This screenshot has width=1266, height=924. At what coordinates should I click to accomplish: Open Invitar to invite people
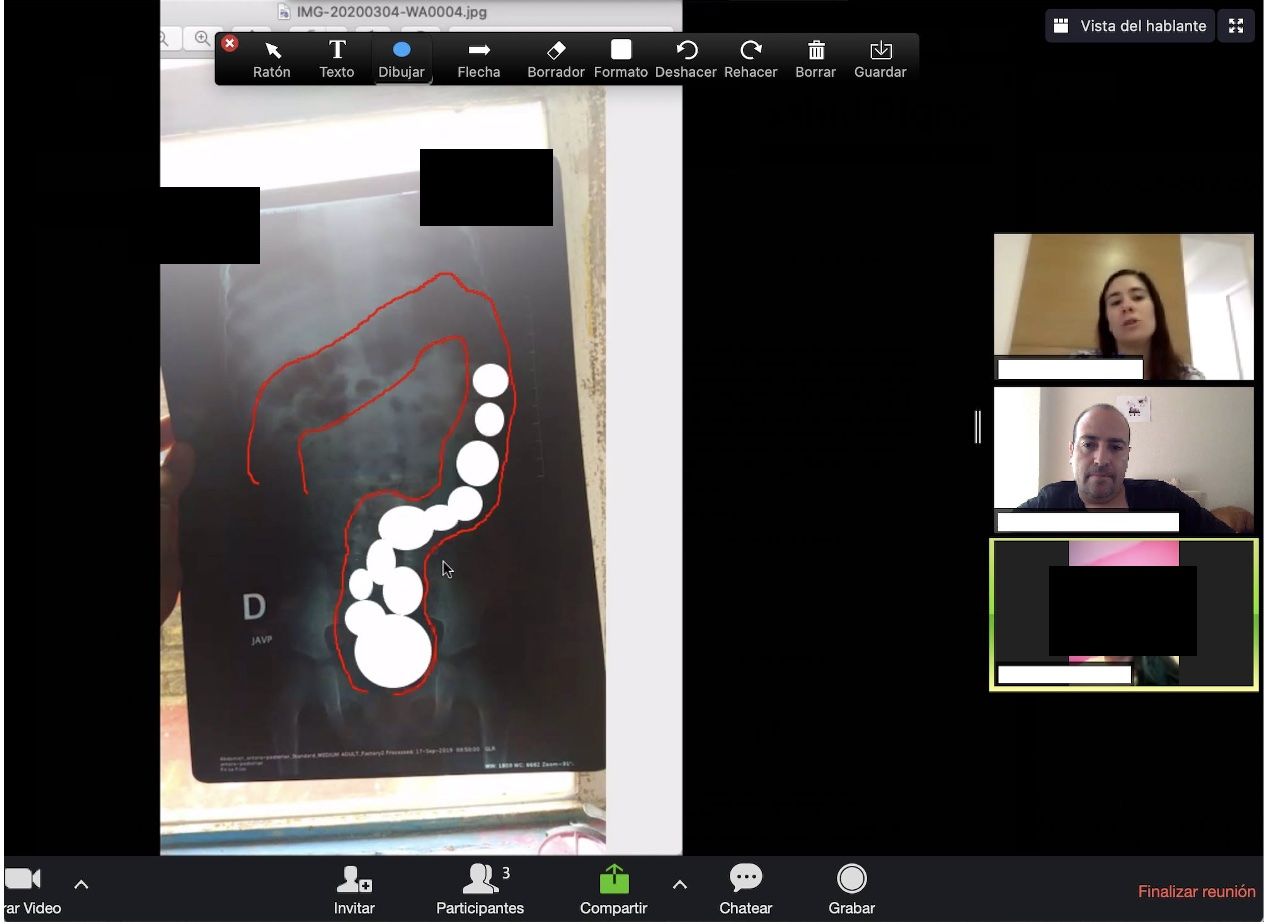coord(354,891)
